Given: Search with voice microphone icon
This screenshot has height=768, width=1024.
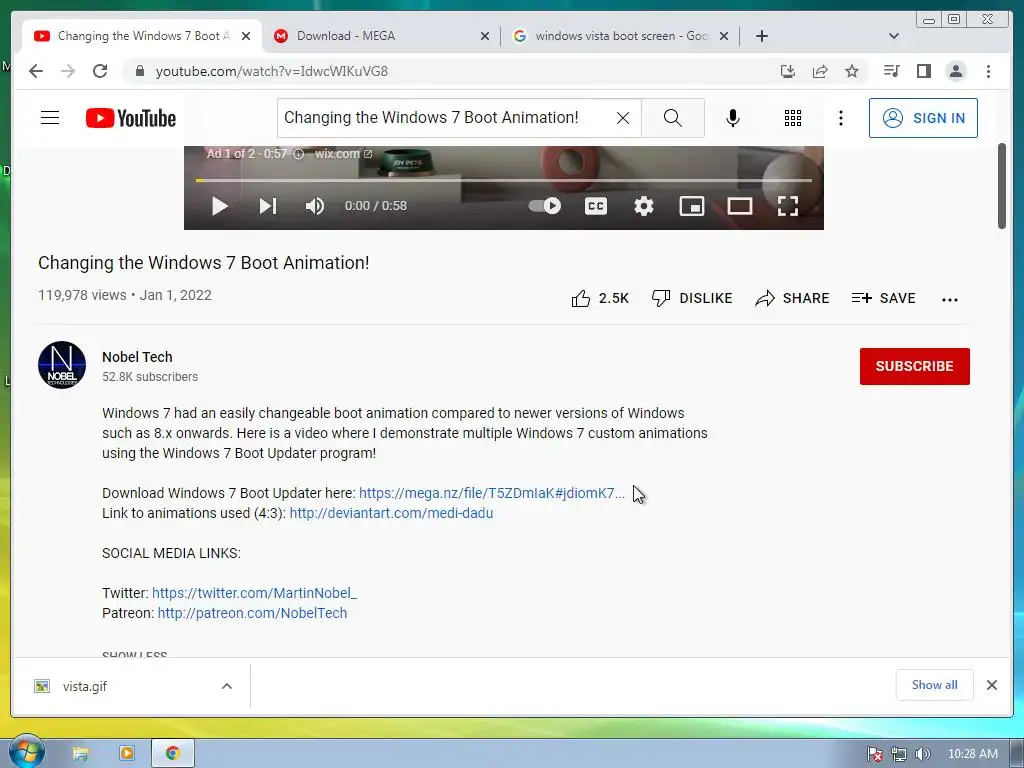Looking at the screenshot, I should click(733, 118).
